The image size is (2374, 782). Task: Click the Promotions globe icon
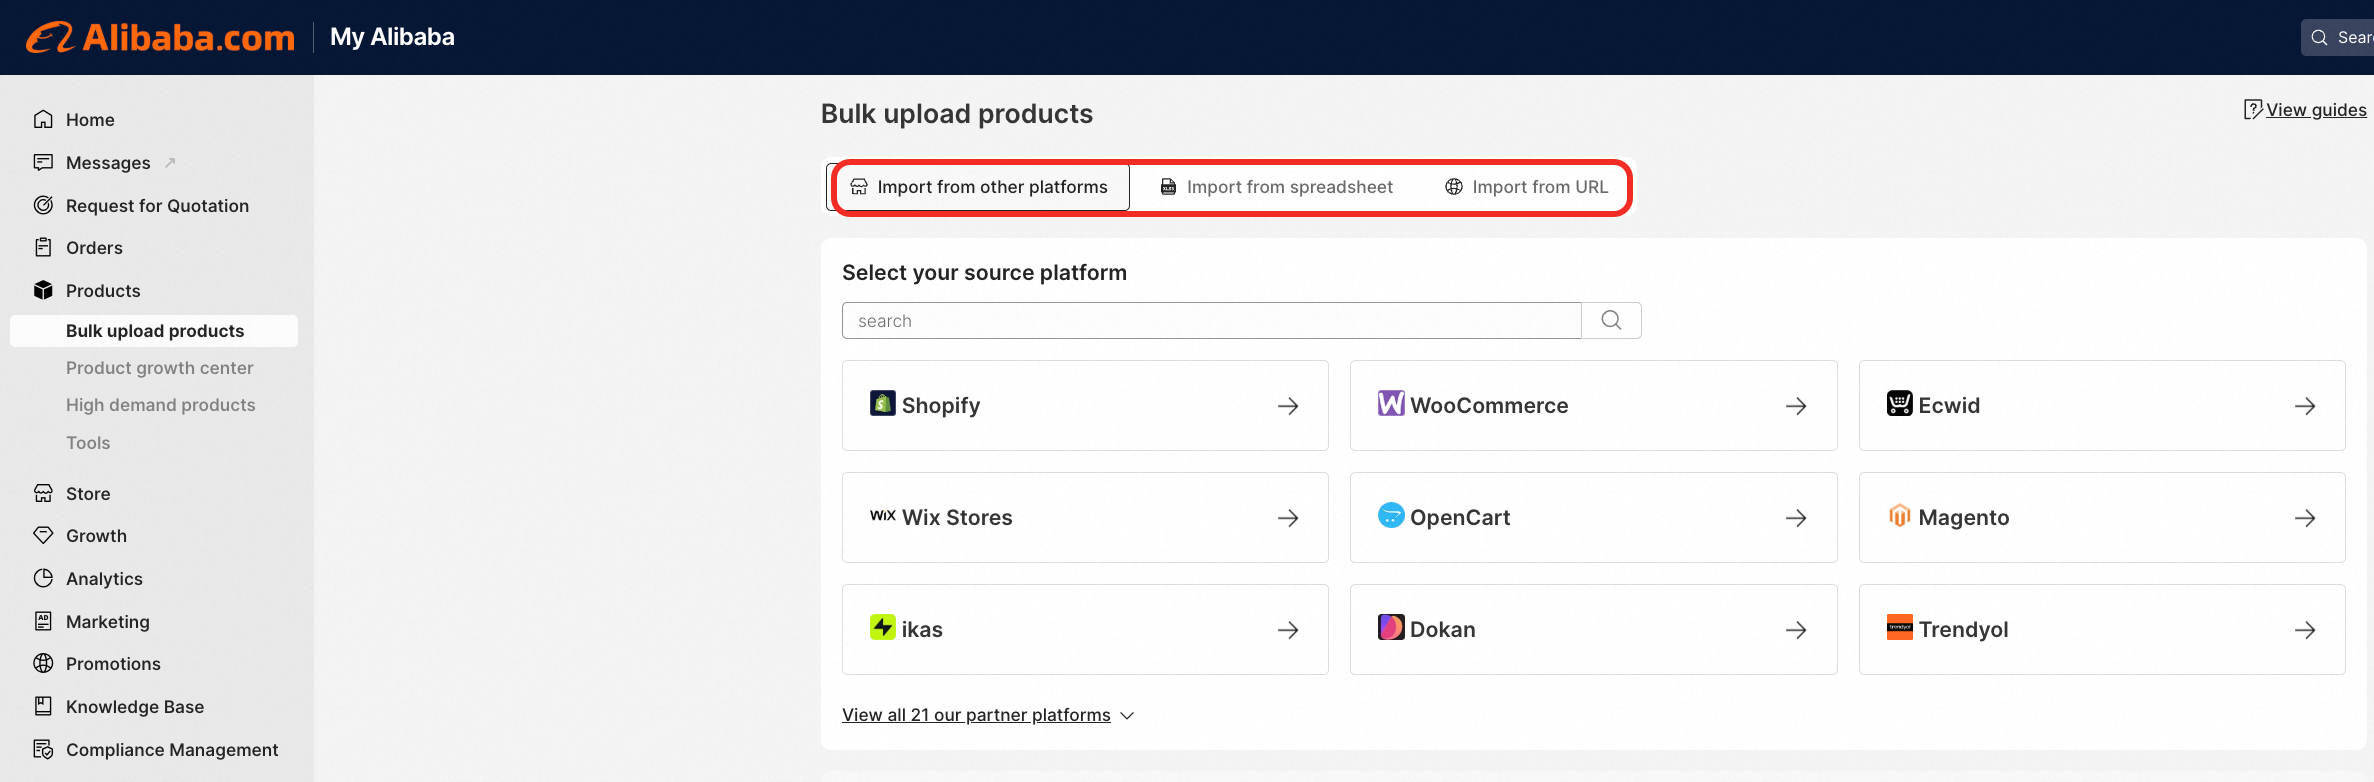43,663
